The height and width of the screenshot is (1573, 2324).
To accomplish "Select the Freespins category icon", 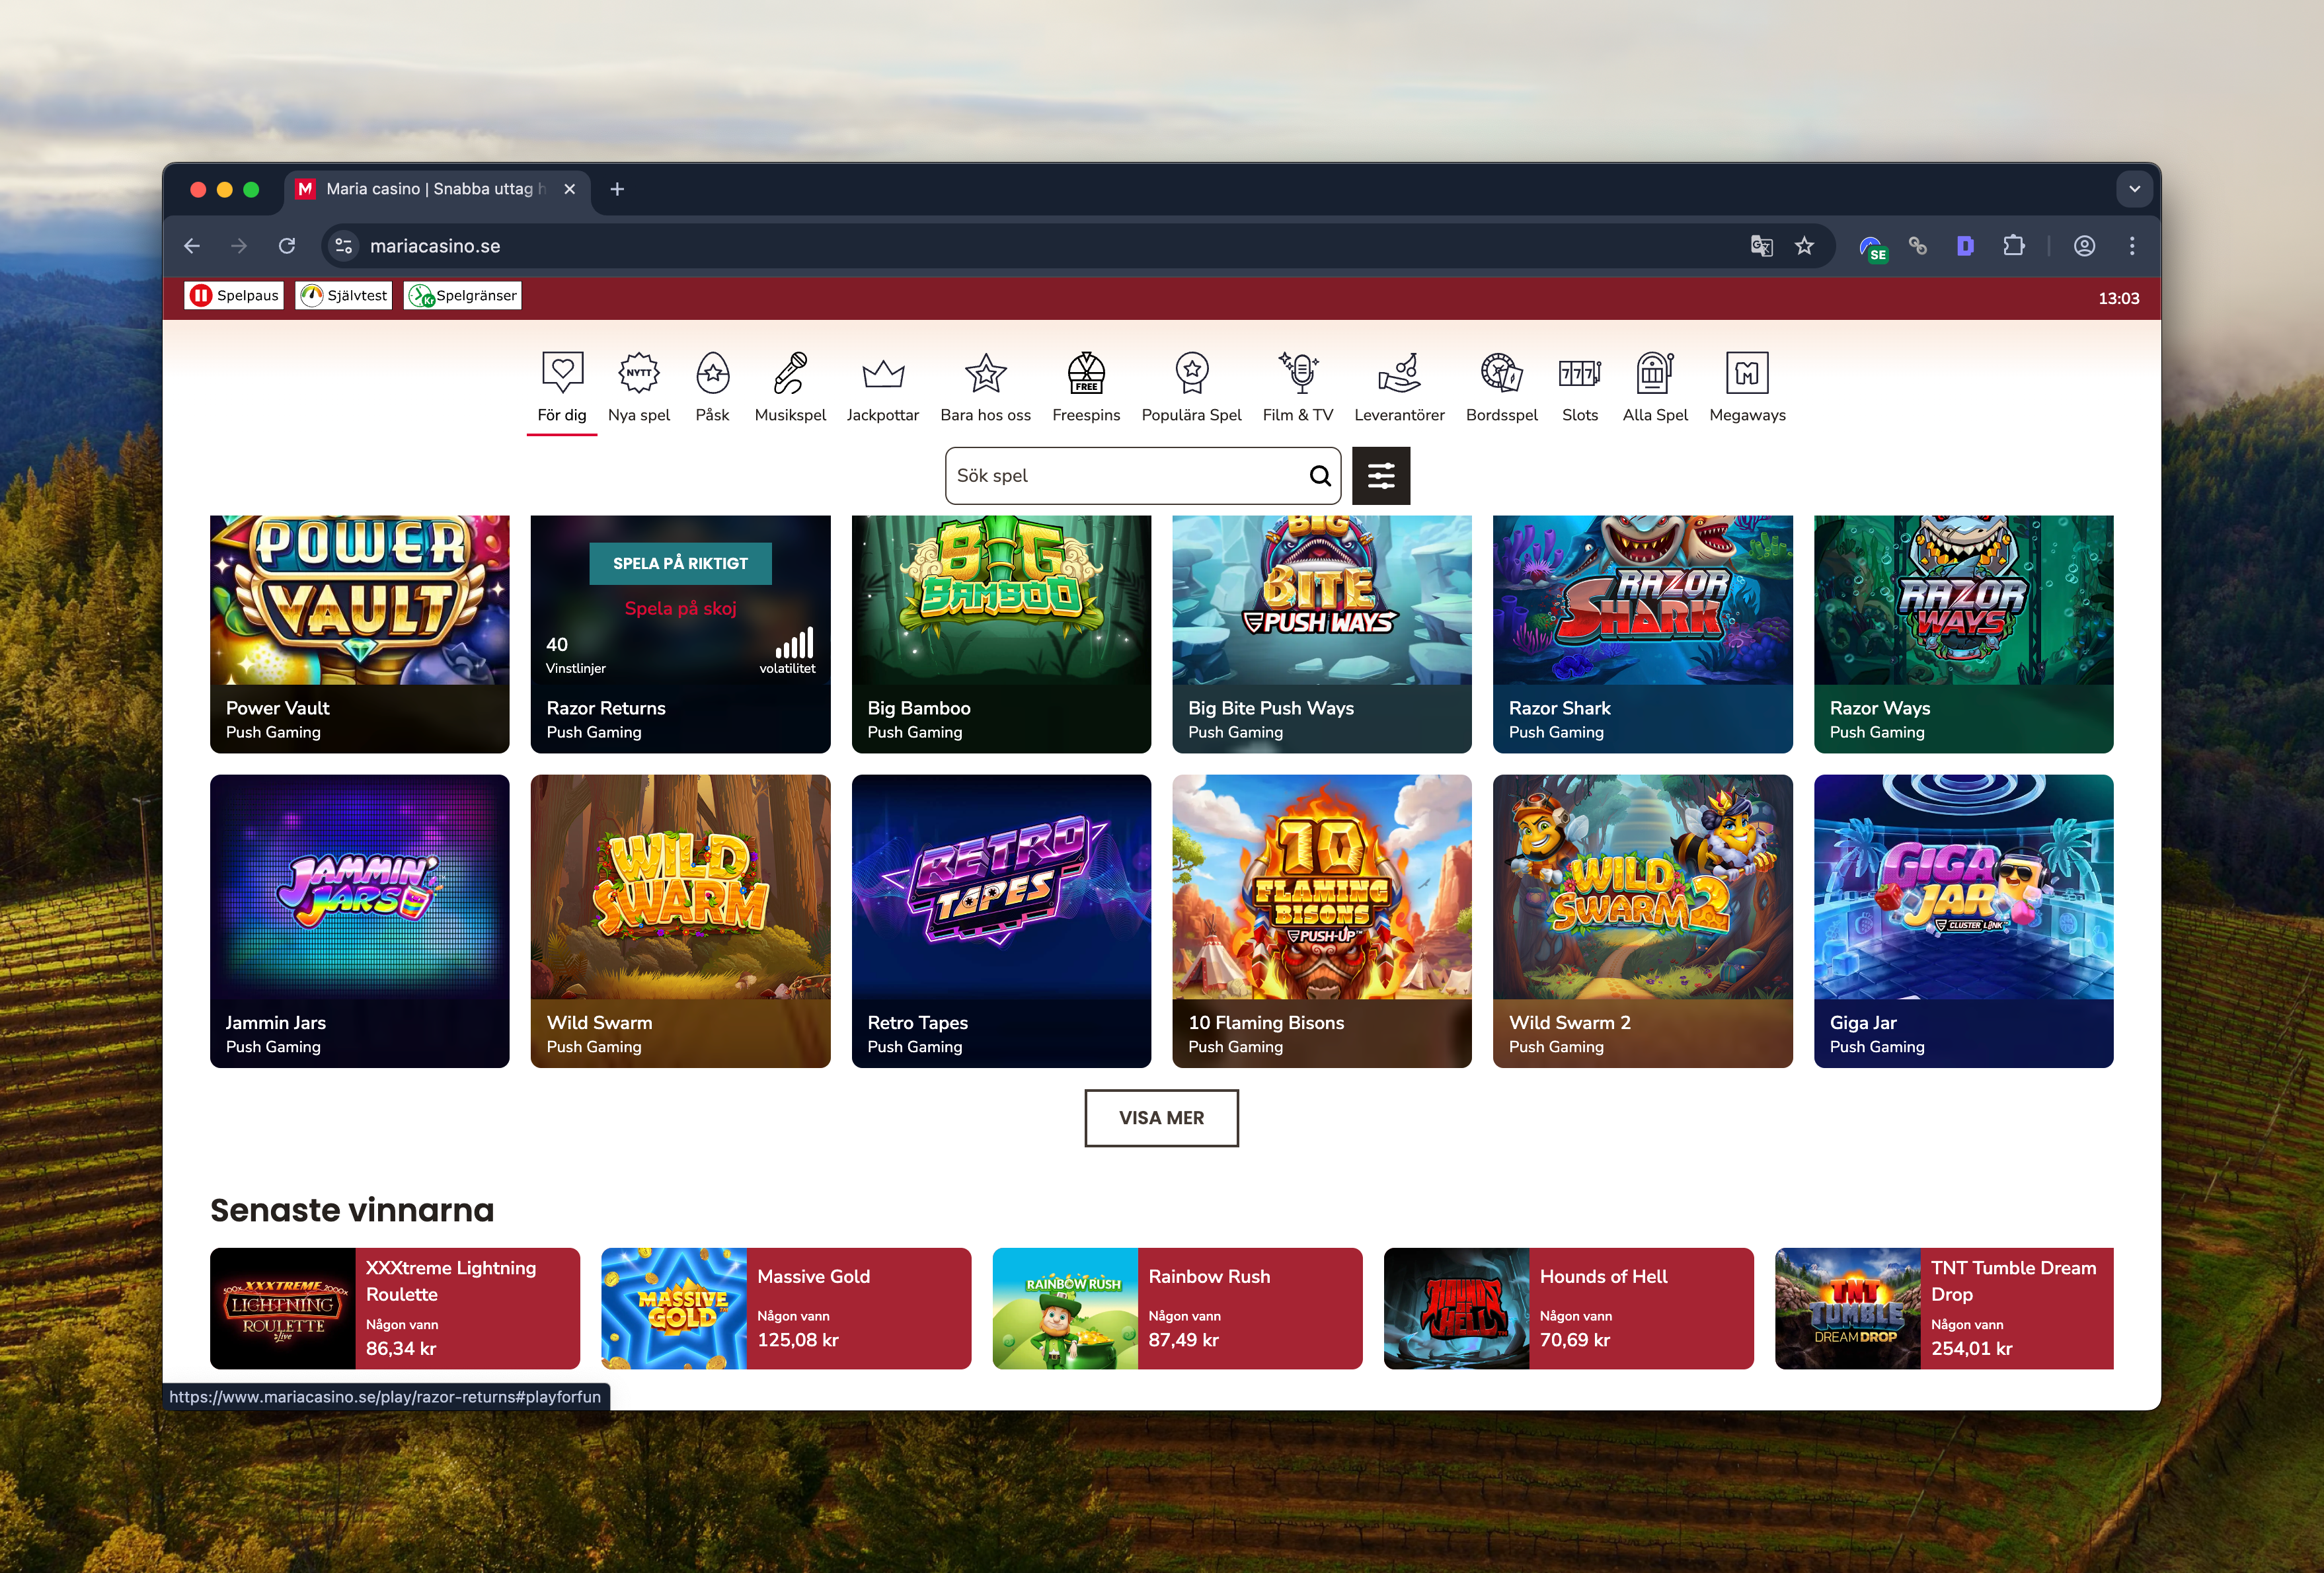I will 1086,373.
